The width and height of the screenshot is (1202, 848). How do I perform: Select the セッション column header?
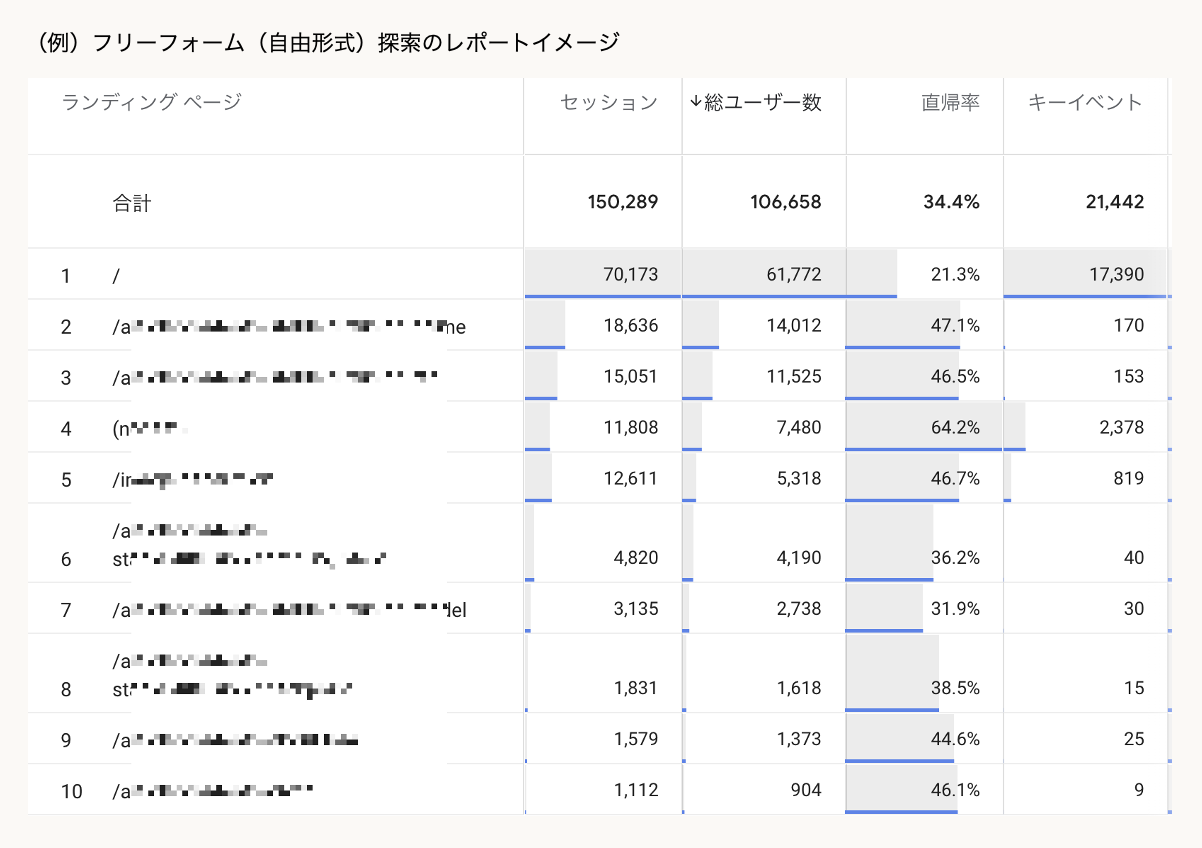coord(608,102)
